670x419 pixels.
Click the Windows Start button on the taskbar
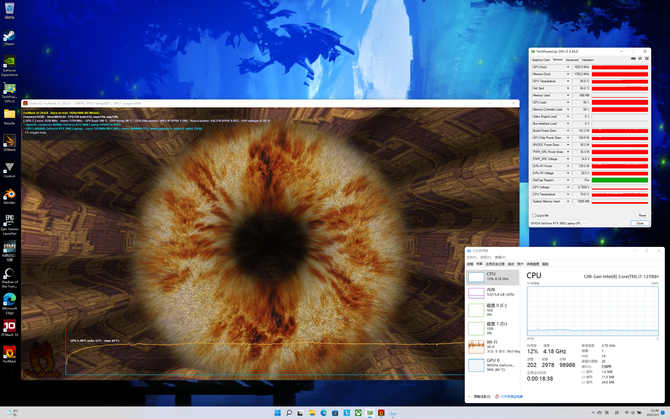tap(277, 413)
